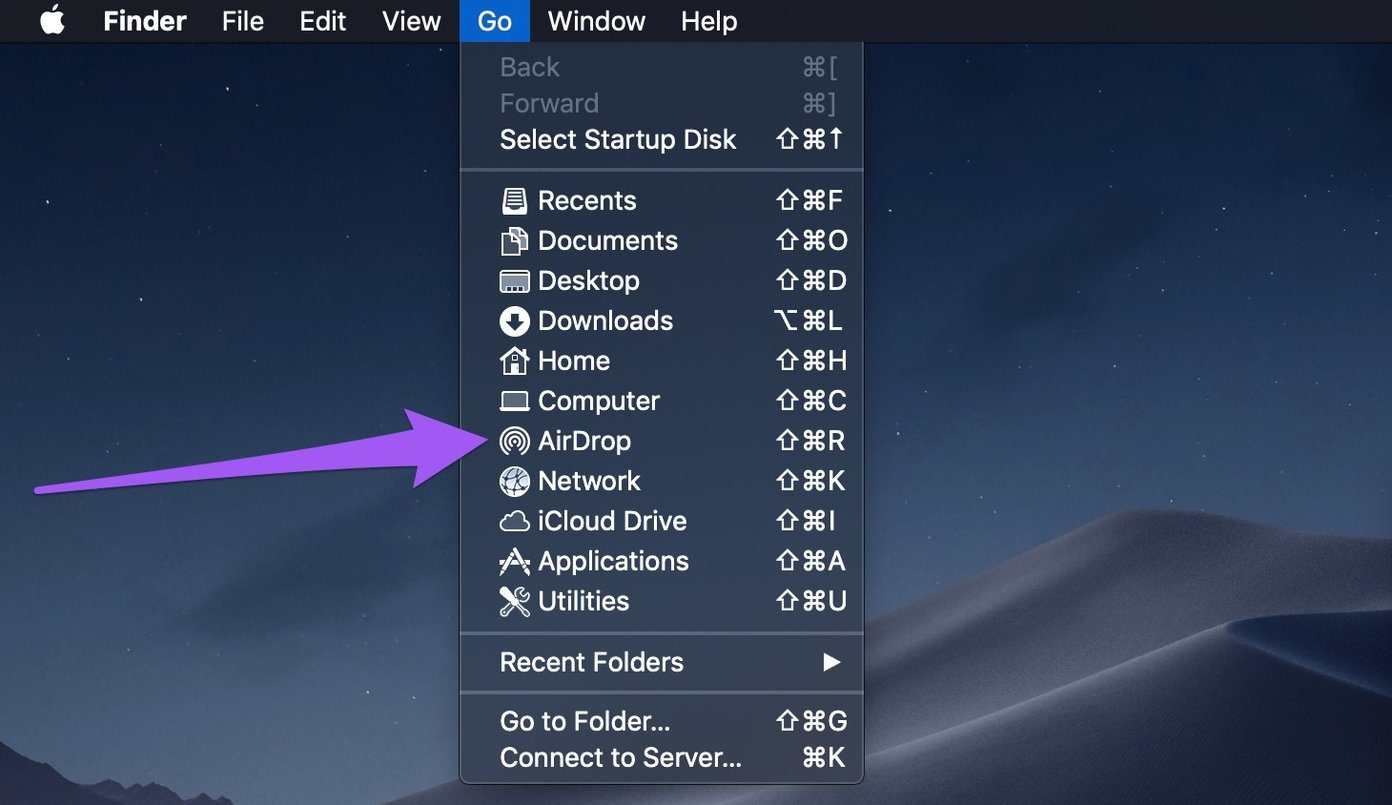Expand the Recent Folders submenu arrow
Image resolution: width=1392 pixels, height=805 pixels.
pos(831,662)
